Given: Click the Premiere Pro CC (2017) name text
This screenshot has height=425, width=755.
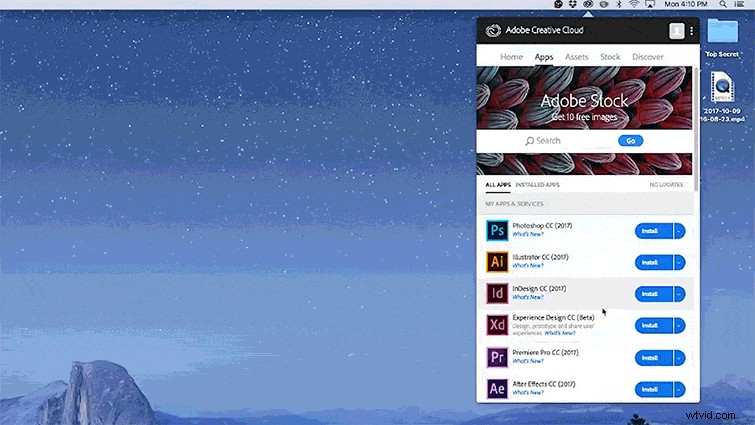Looking at the screenshot, I should tap(545, 352).
